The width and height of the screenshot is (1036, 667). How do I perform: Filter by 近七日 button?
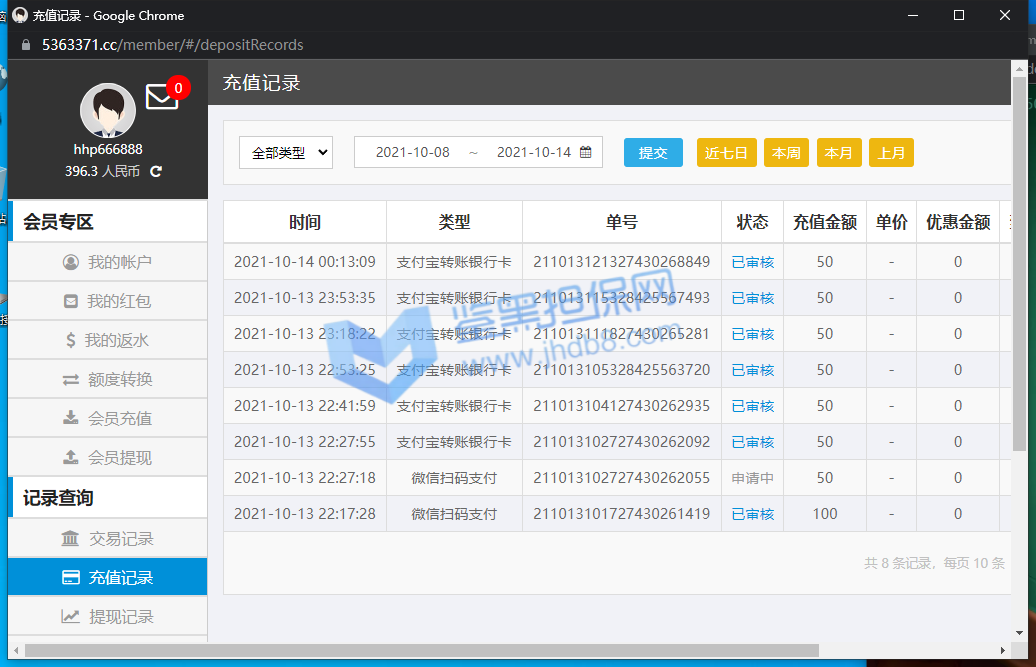[727, 153]
